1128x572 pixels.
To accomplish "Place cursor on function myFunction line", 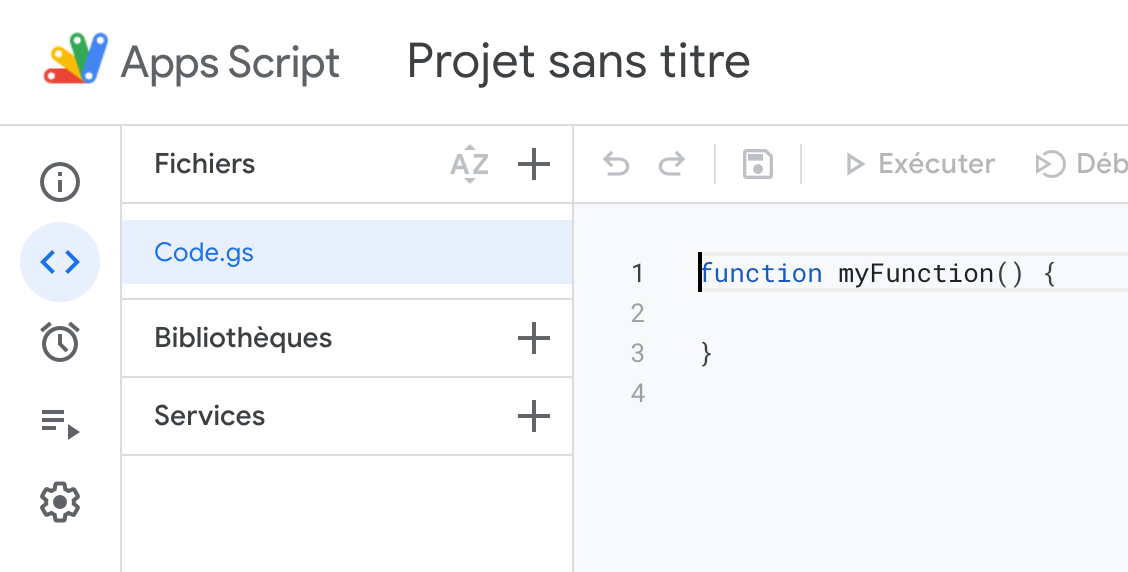I will [x=878, y=273].
